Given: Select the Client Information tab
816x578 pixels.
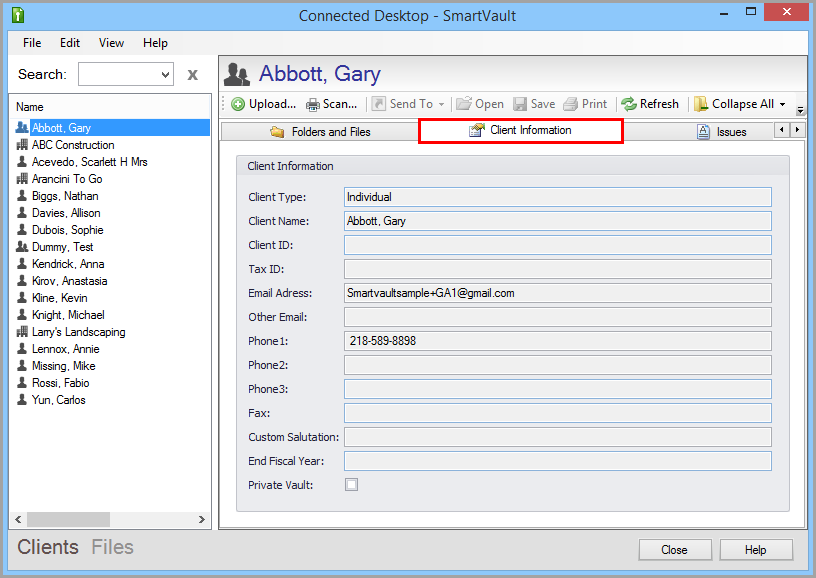Looking at the screenshot, I should pyautogui.click(x=520, y=131).
